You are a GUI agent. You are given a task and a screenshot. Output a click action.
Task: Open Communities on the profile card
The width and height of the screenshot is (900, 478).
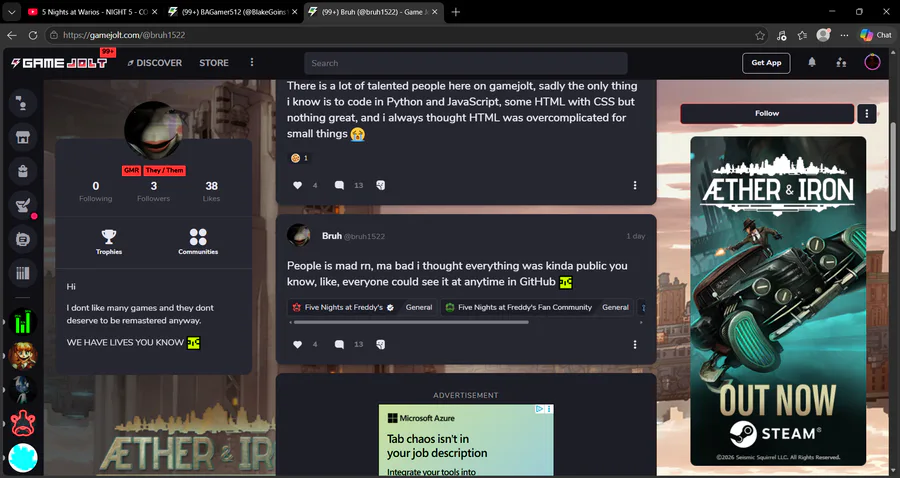point(198,242)
